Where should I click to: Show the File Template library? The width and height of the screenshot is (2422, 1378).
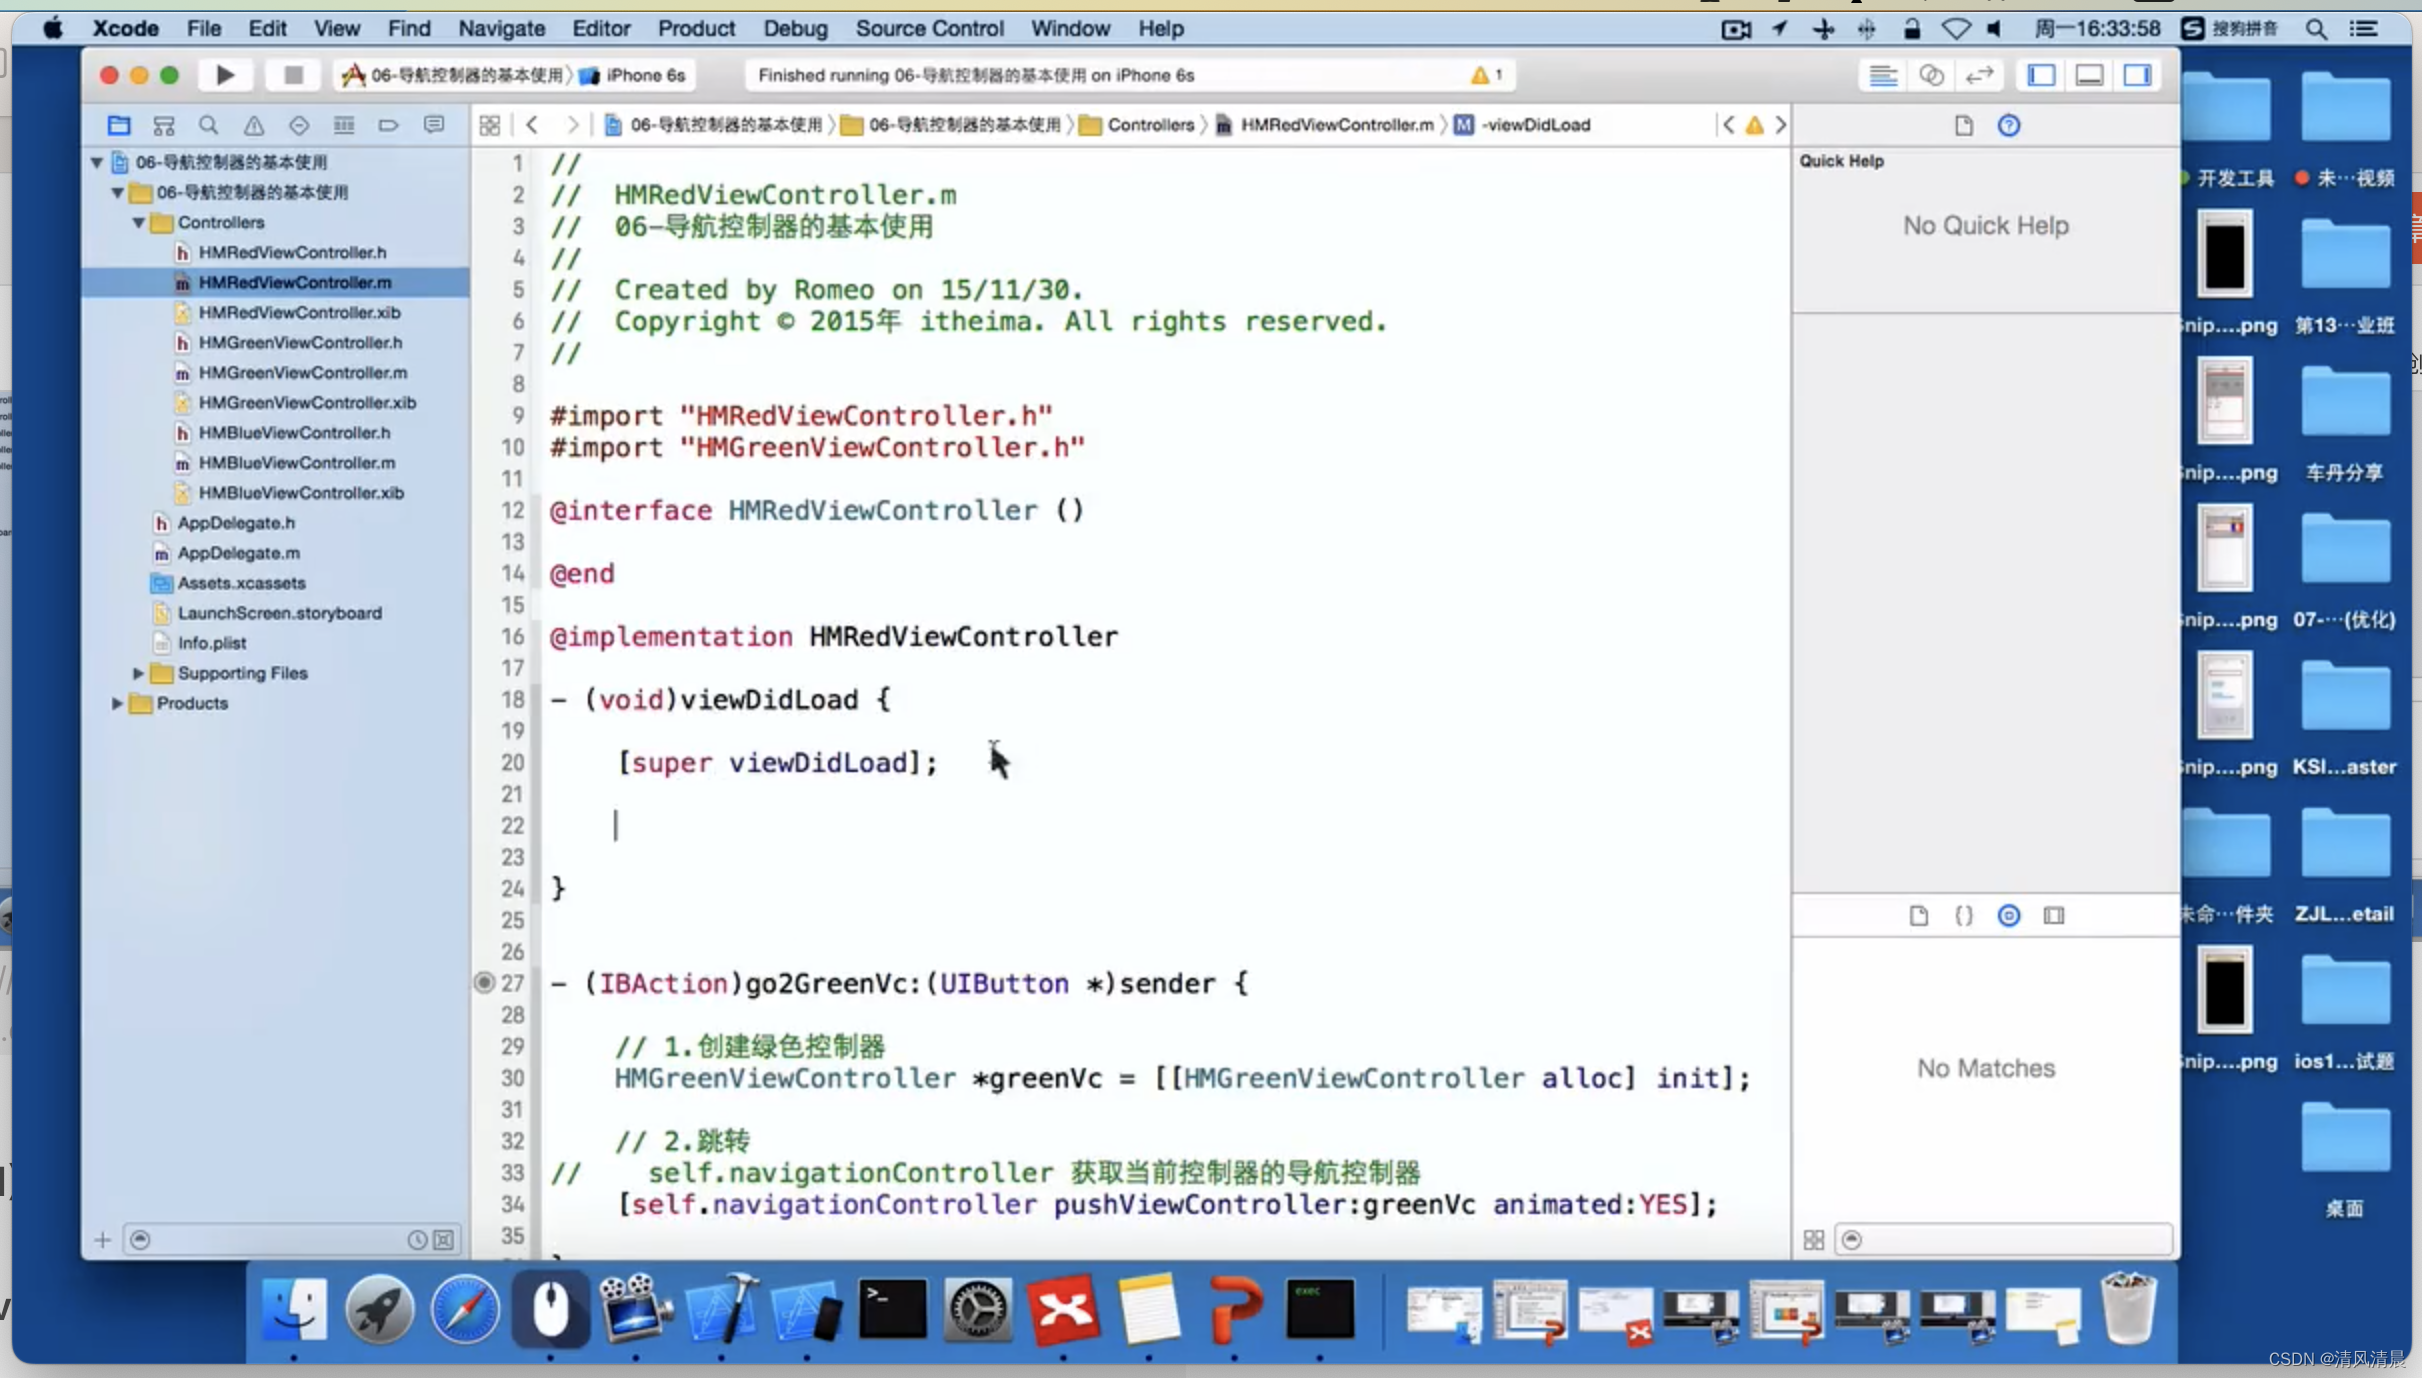(1918, 915)
